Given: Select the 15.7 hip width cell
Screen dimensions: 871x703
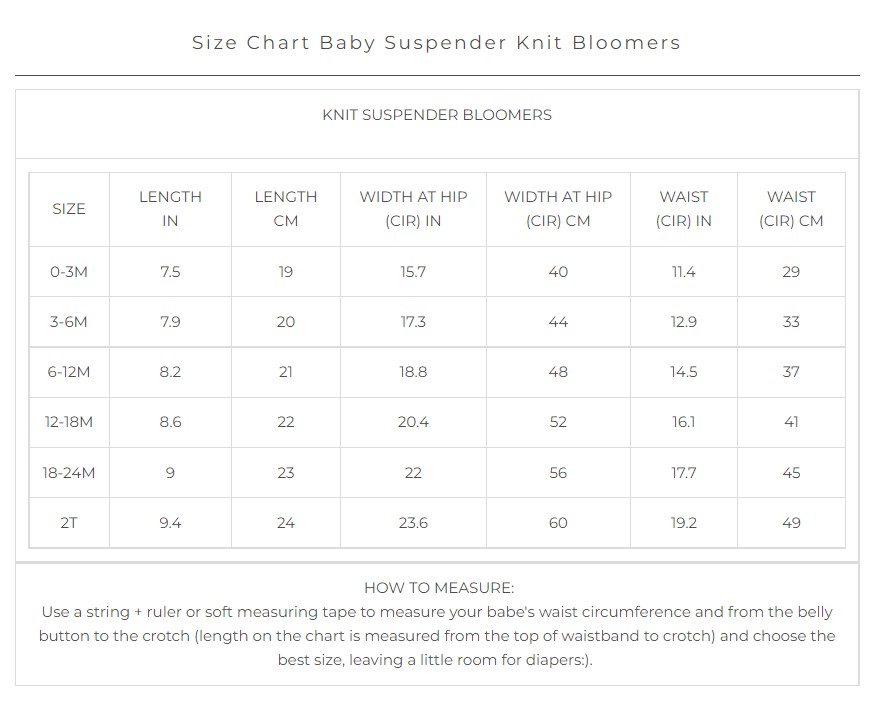Looking at the screenshot, I should coord(413,272).
